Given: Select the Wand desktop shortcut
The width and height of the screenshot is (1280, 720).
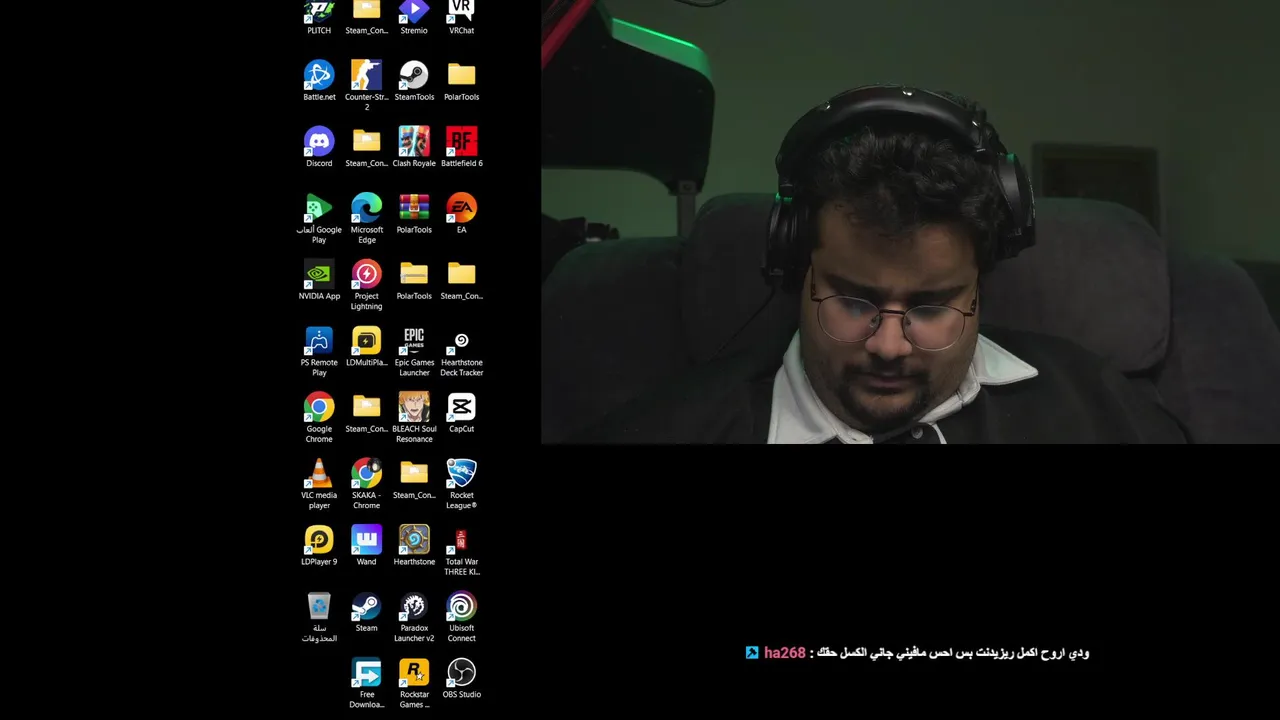Looking at the screenshot, I should pos(366,545).
